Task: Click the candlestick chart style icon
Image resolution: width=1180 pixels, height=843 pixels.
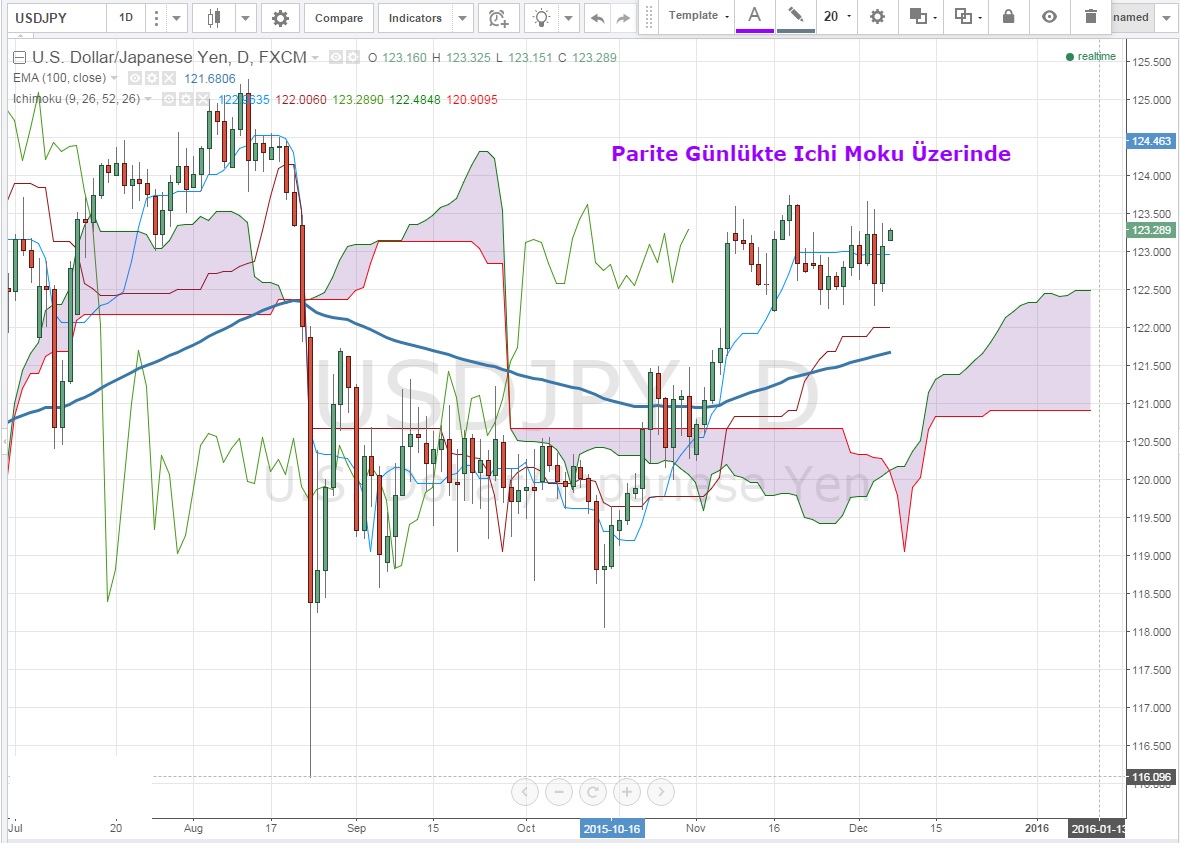Action: click(213, 18)
